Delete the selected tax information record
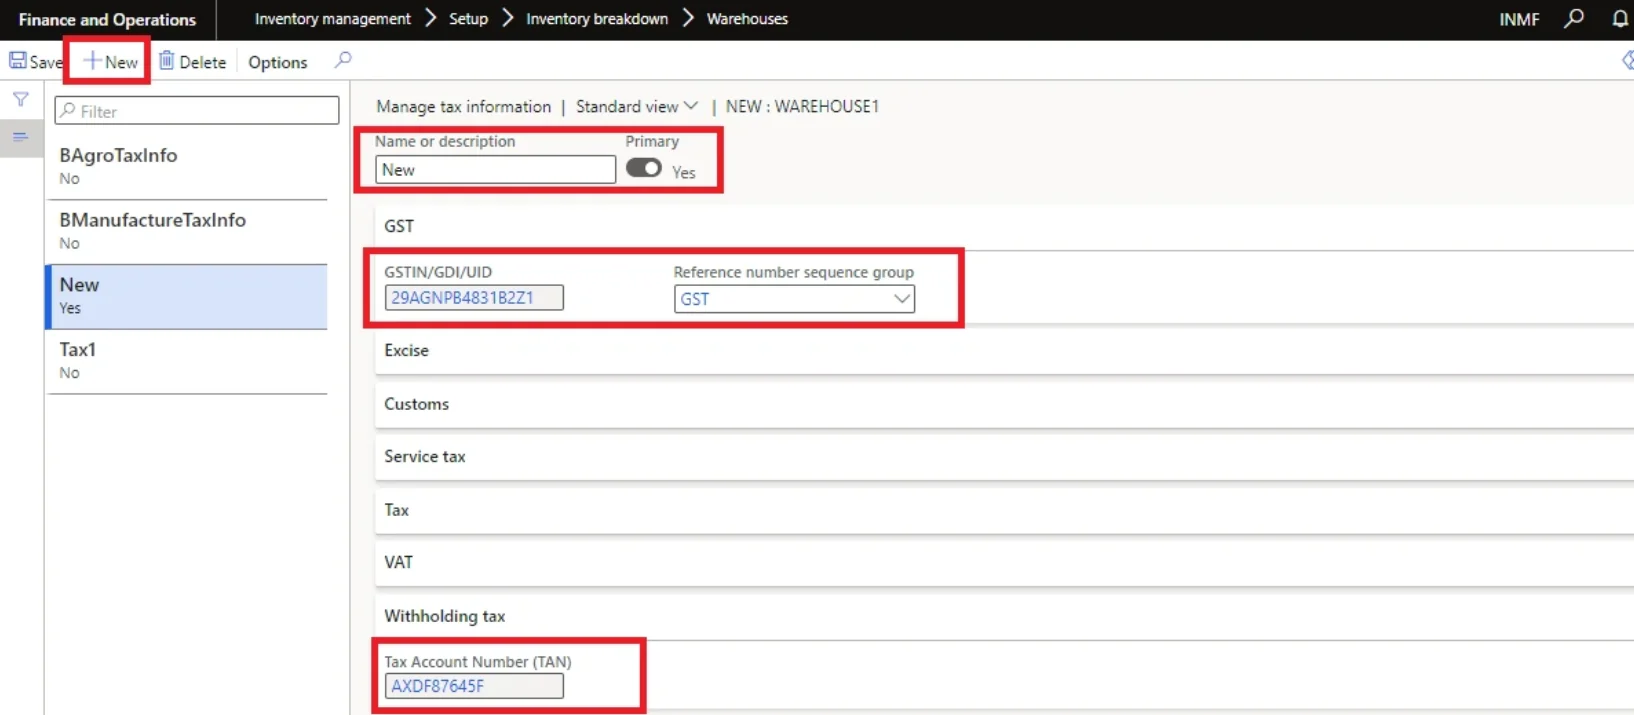This screenshot has width=1634, height=715. tap(193, 61)
